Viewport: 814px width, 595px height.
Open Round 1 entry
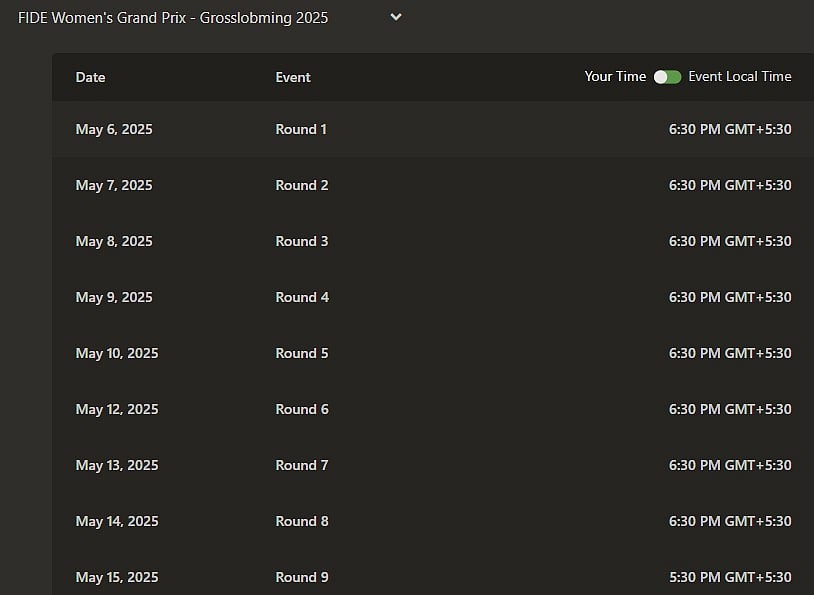pos(301,129)
